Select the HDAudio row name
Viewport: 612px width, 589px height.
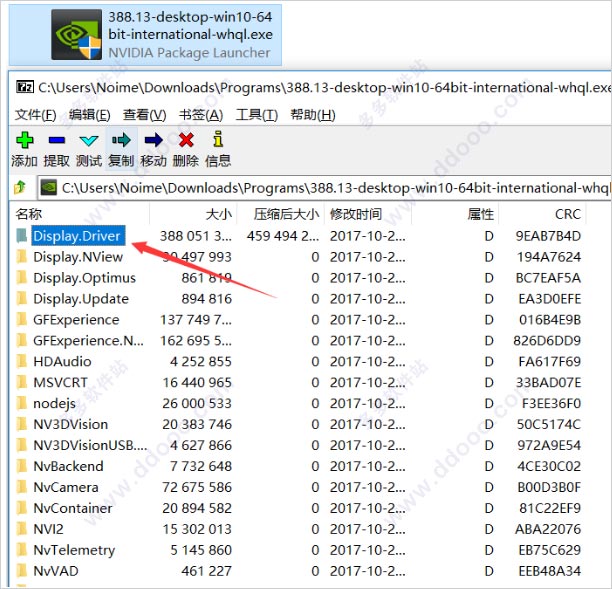pos(62,361)
